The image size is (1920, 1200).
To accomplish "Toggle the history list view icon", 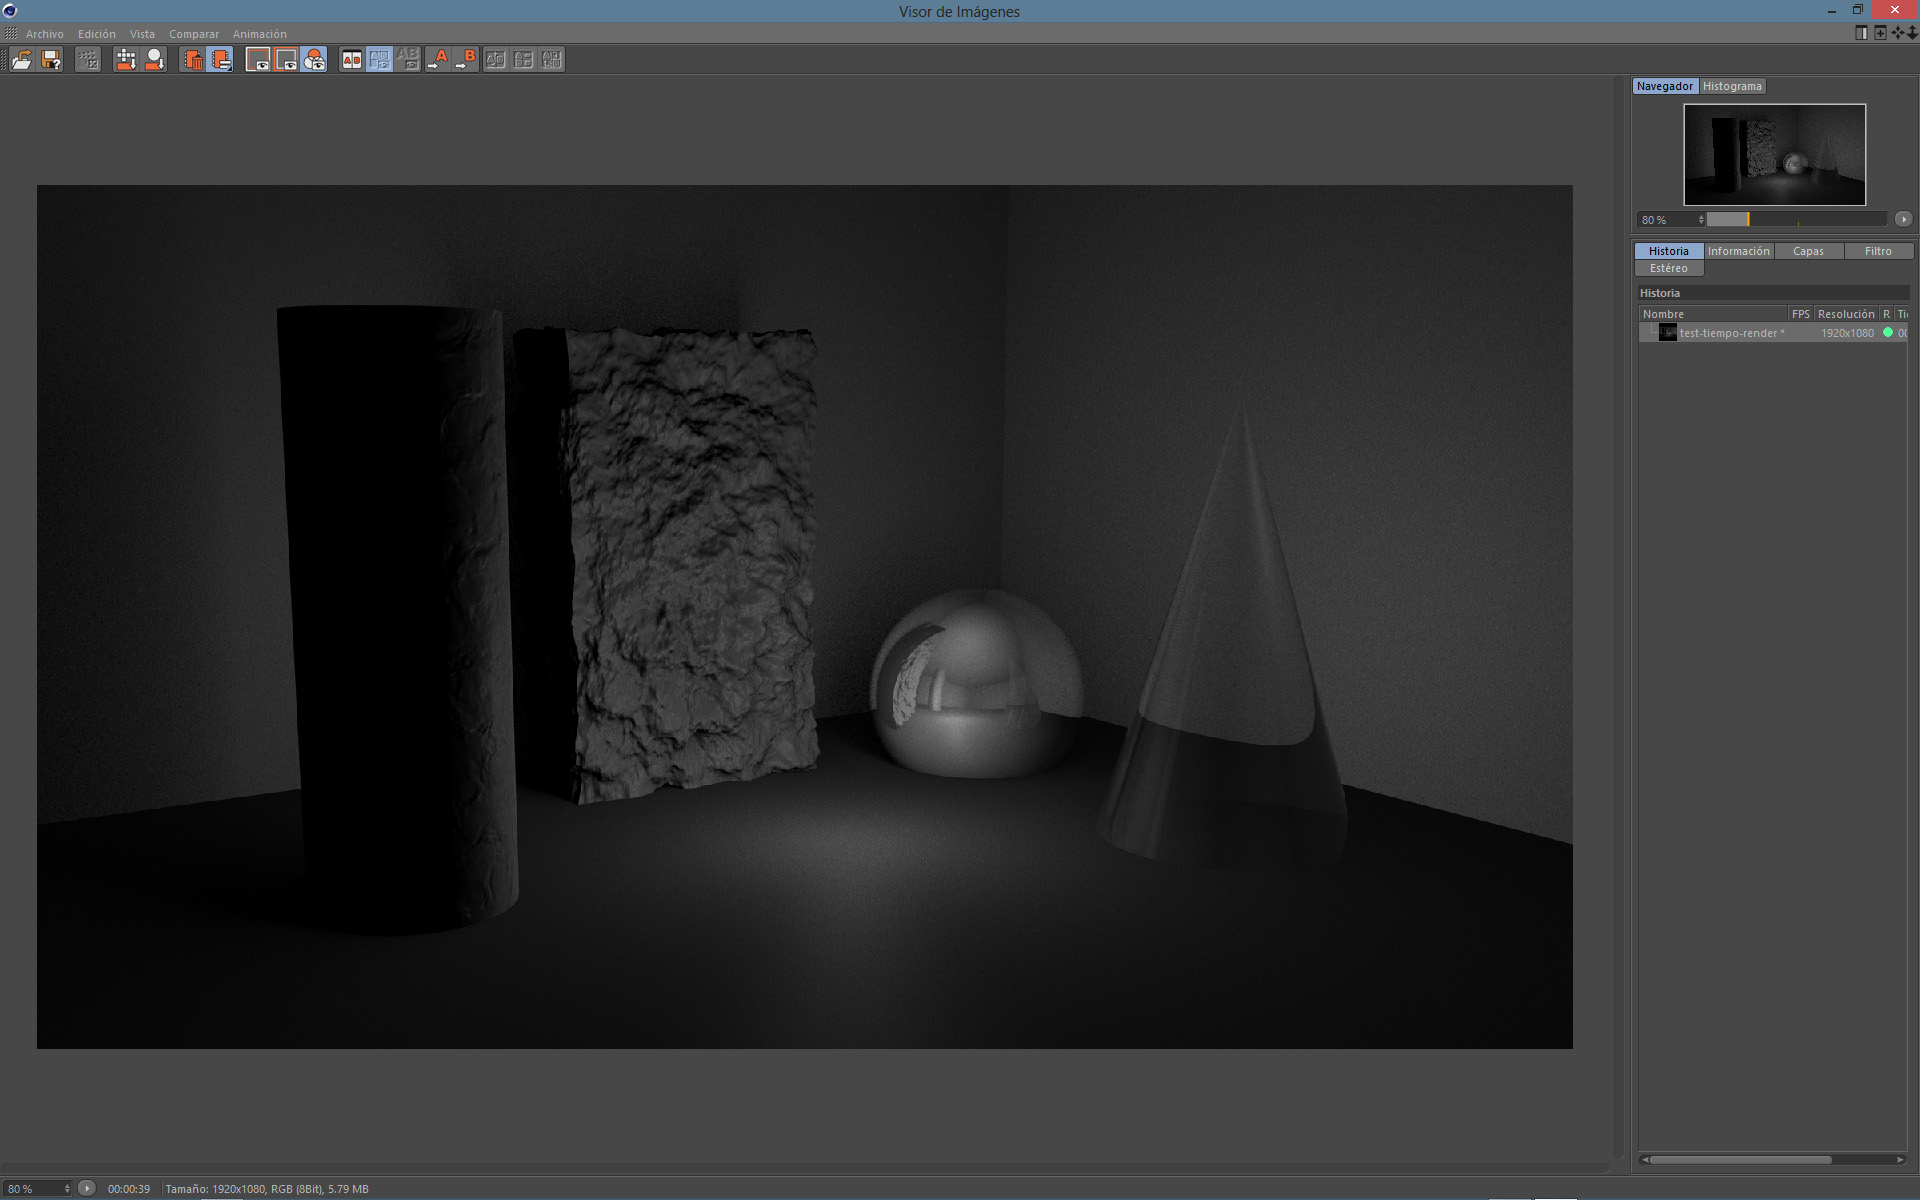I will coord(221,60).
